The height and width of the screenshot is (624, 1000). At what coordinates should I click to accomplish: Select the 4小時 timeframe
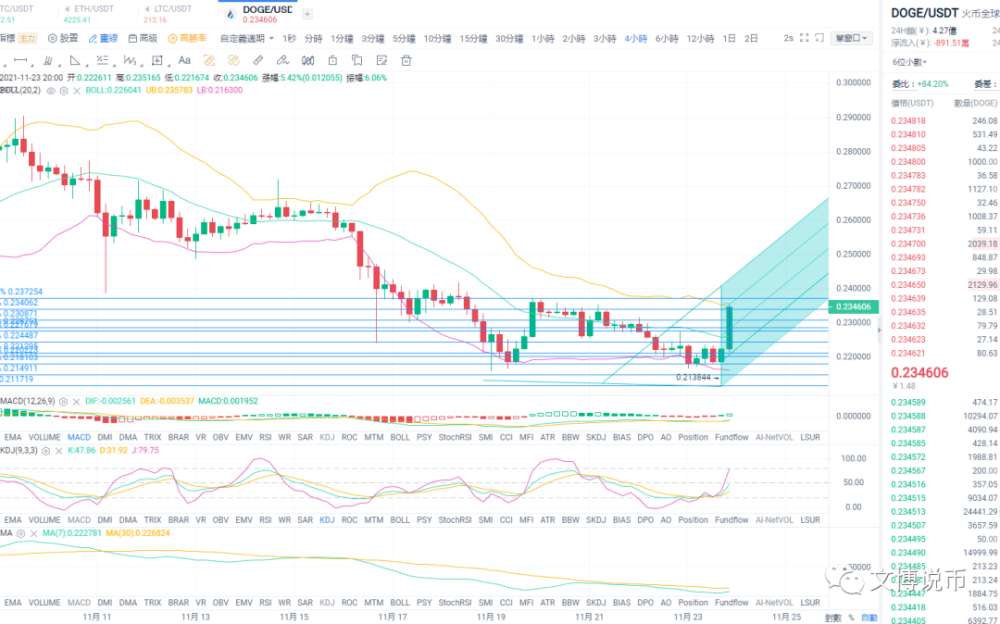point(636,38)
